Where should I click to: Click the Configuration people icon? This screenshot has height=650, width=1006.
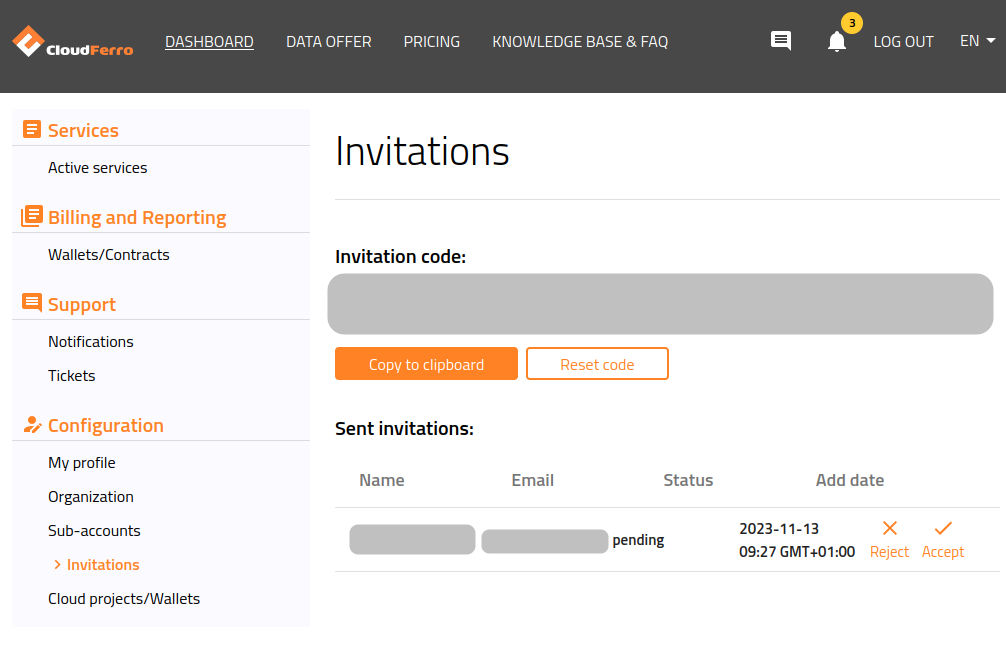click(x=32, y=425)
